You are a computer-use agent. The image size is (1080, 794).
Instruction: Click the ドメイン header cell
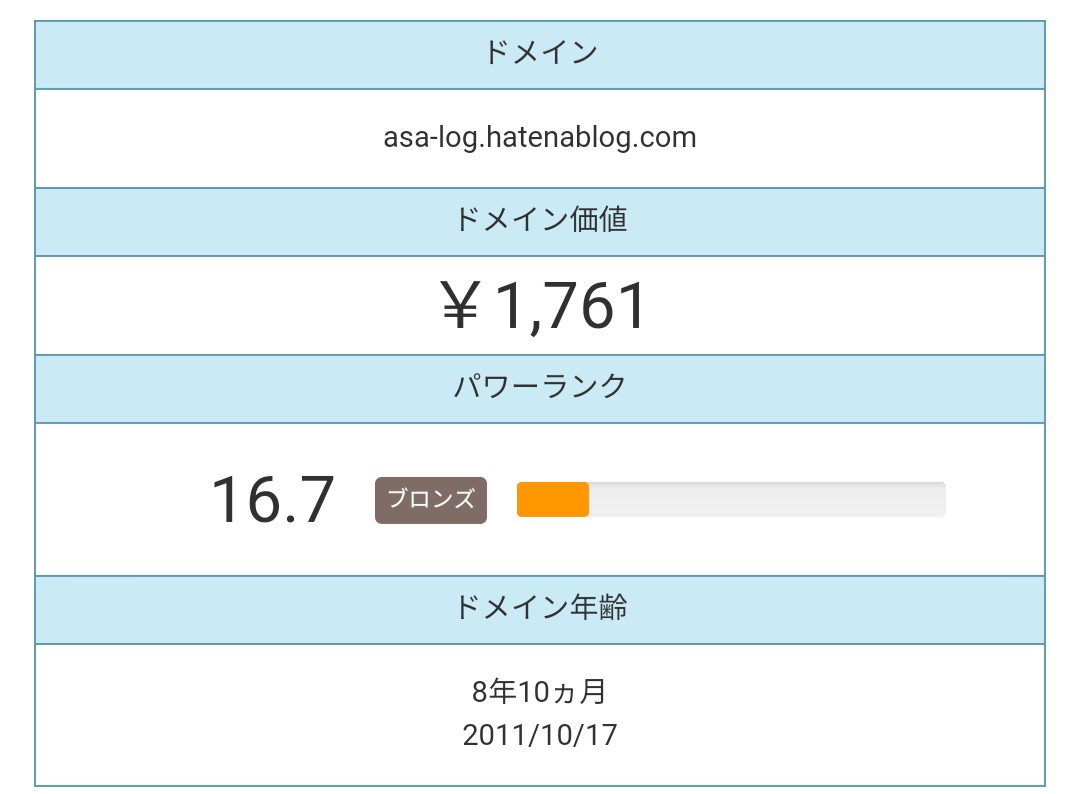pyautogui.click(x=540, y=54)
